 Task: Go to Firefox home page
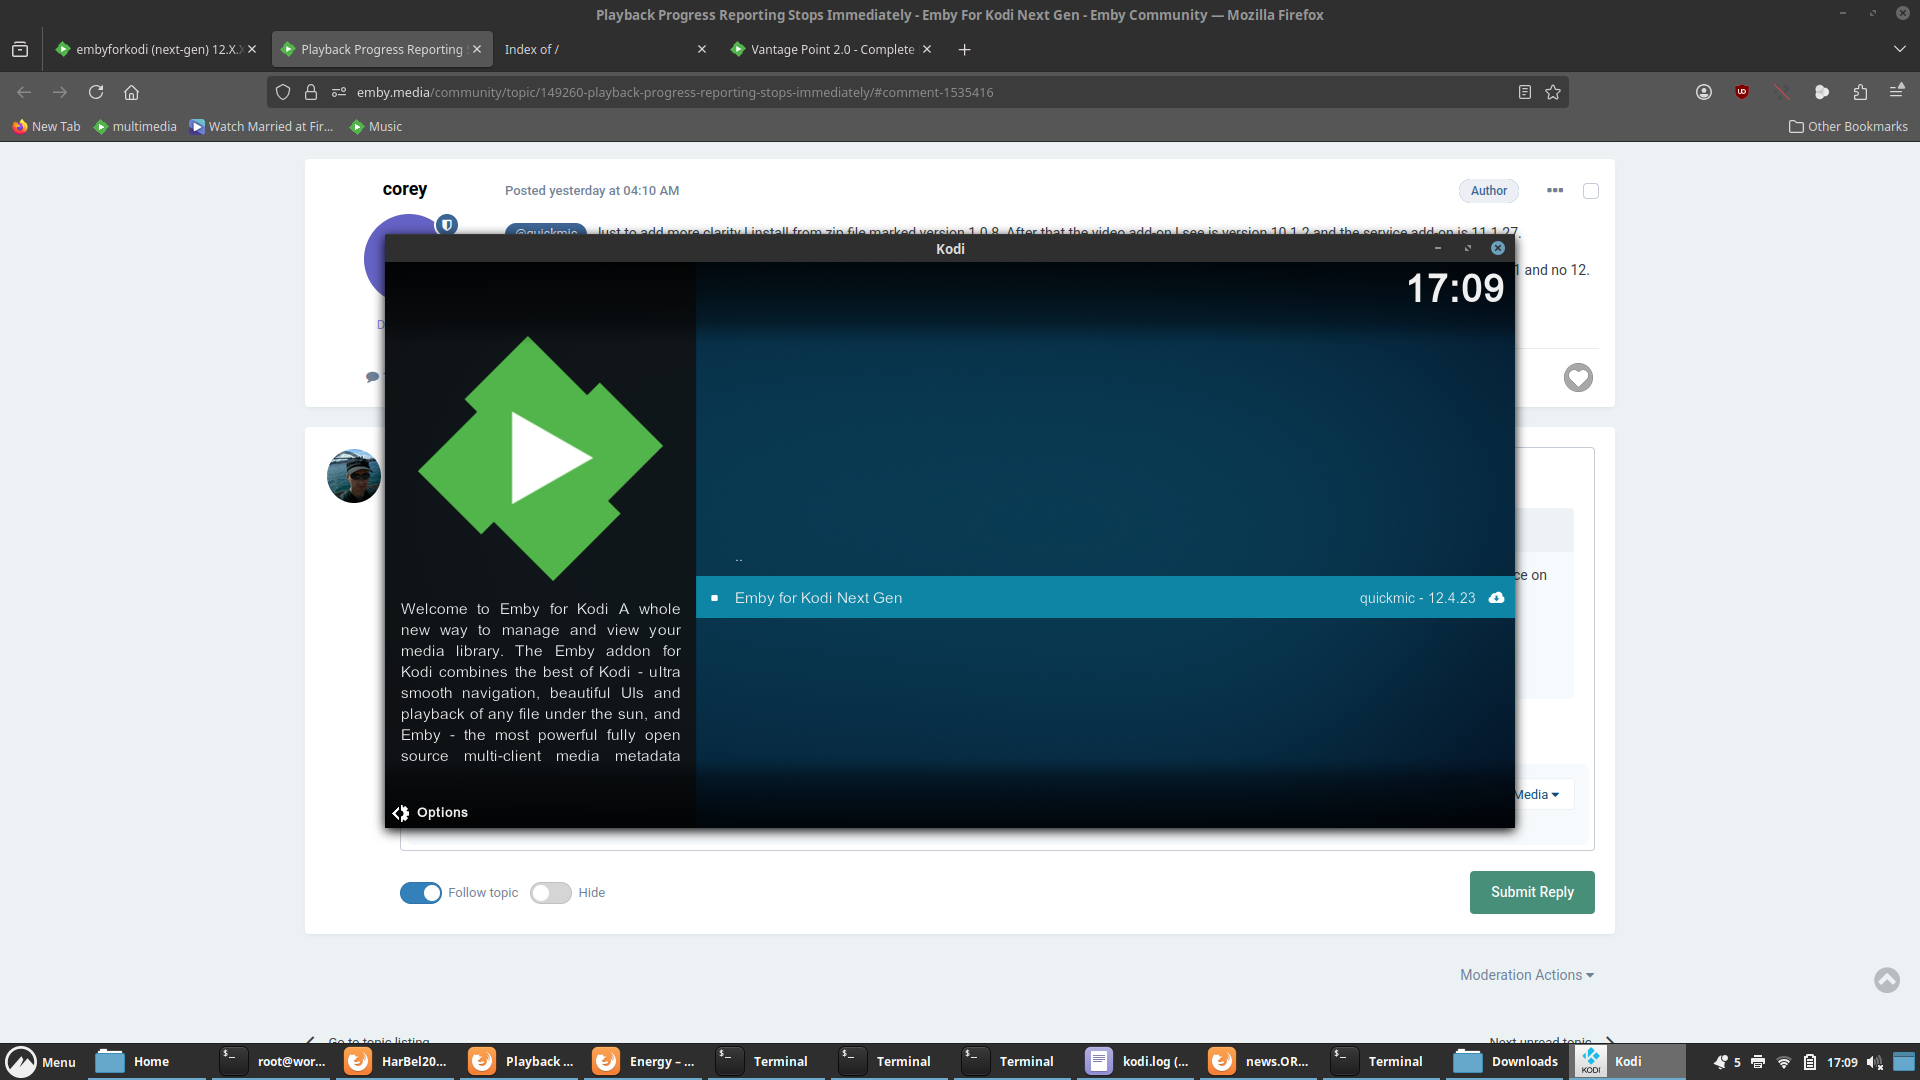pyautogui.click(x=131, y=92)
